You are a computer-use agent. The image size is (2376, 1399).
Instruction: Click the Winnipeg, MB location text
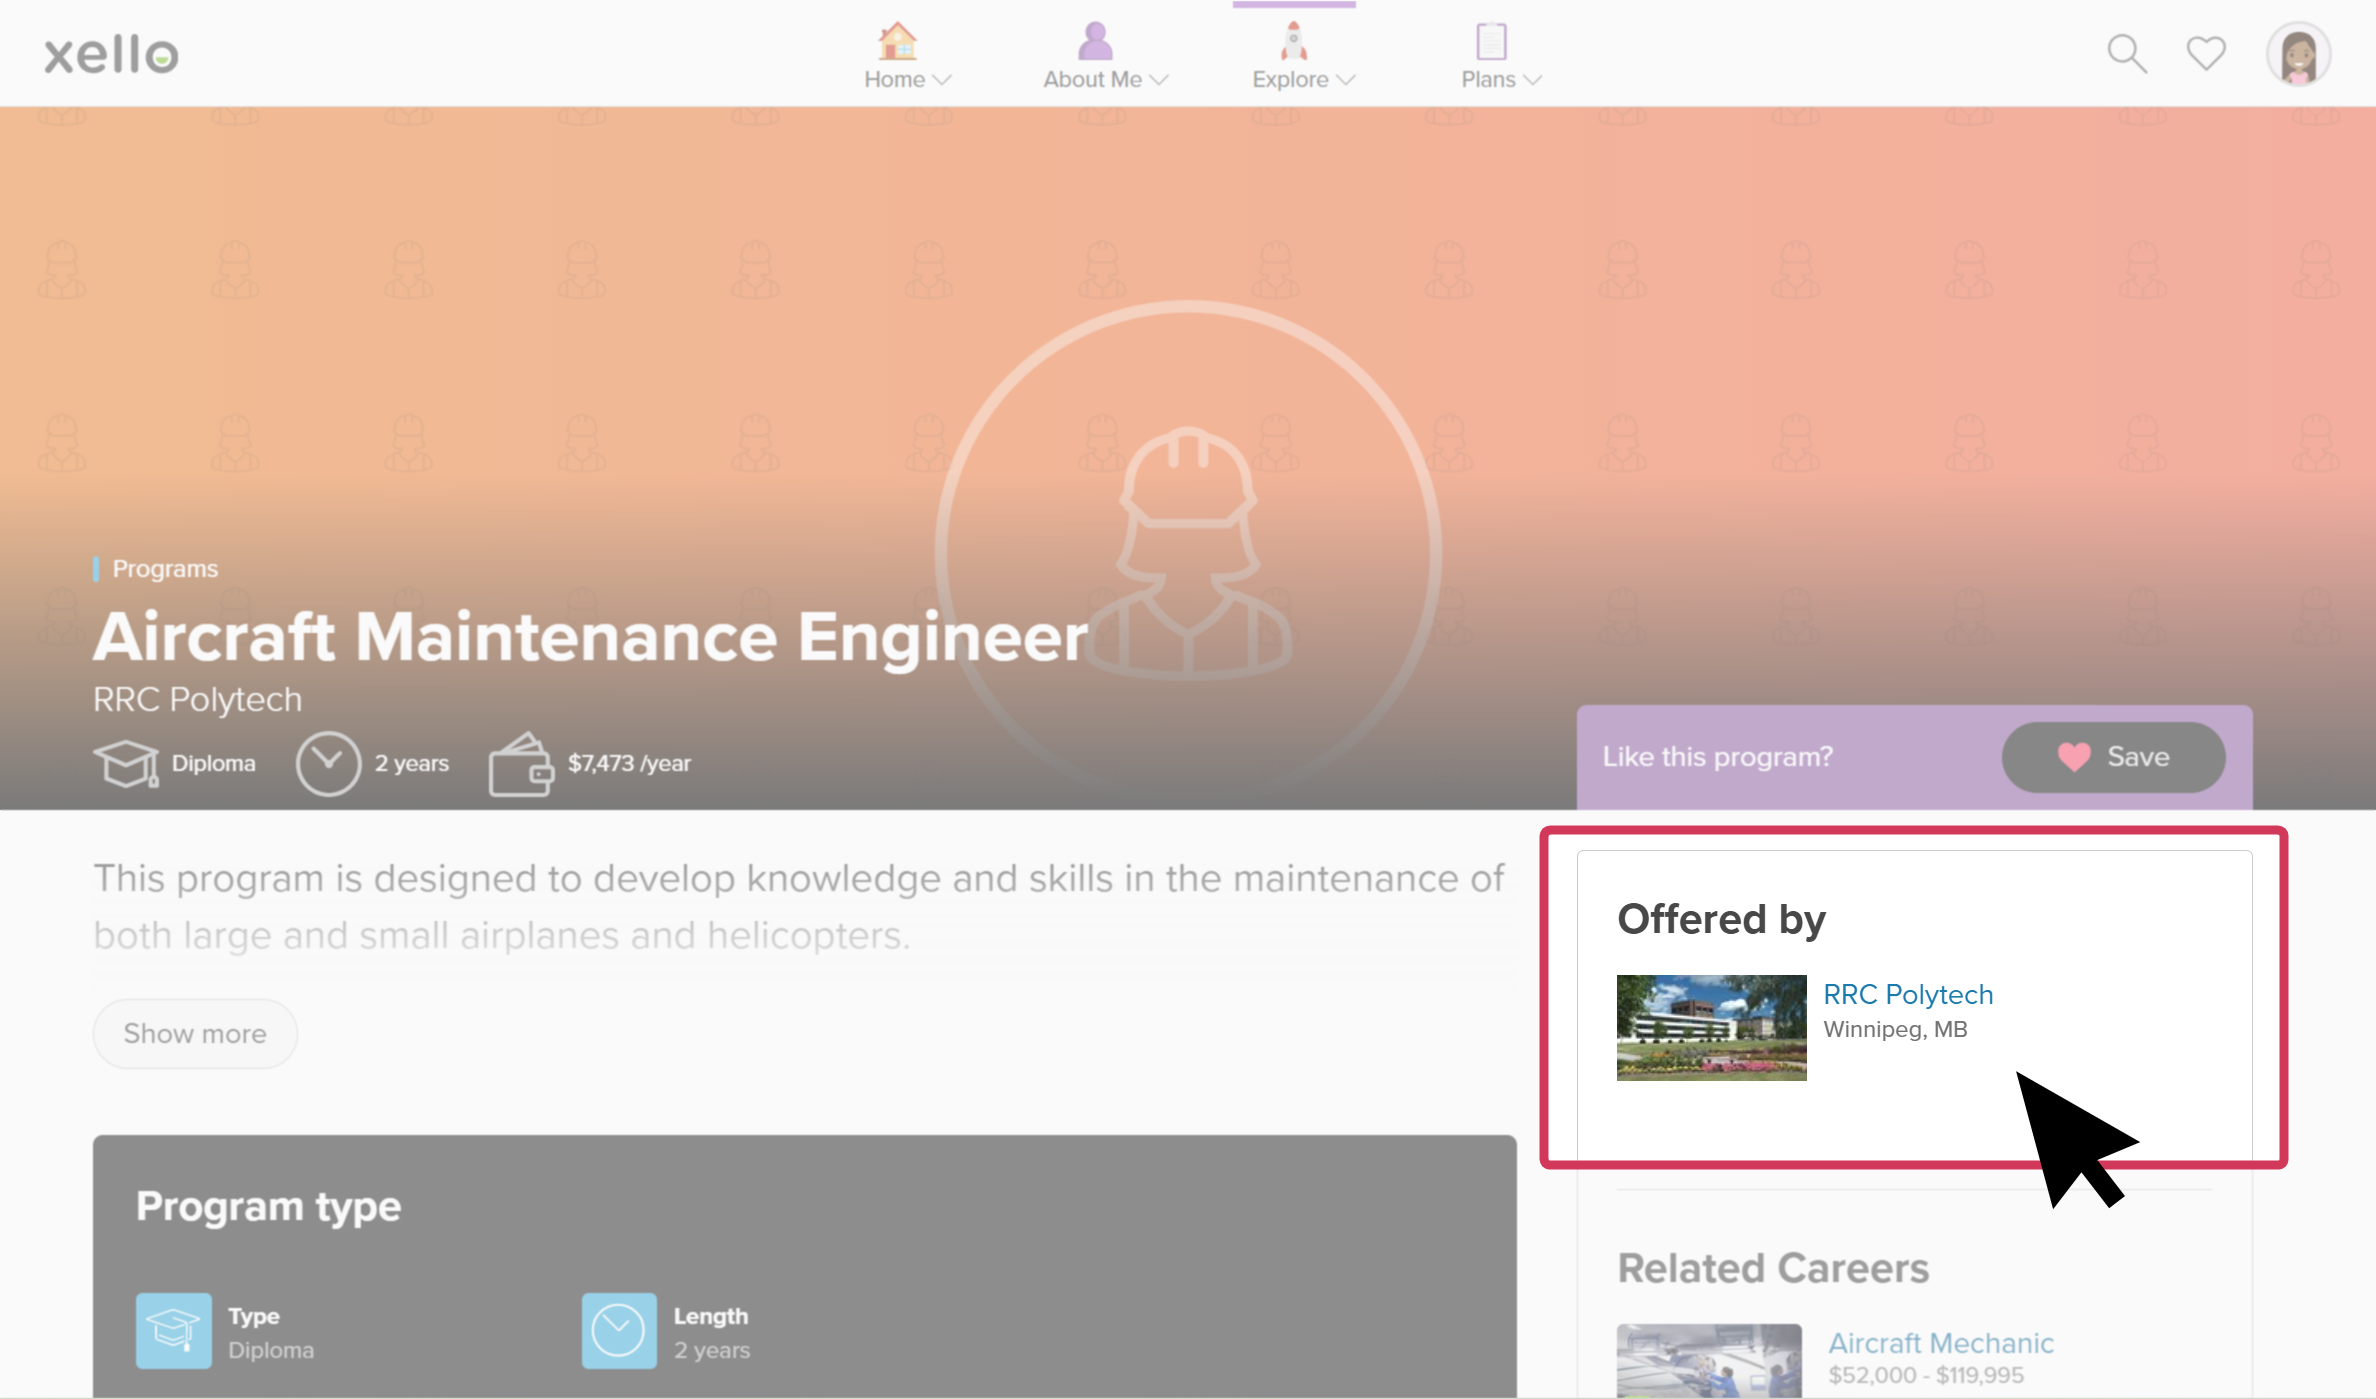click(1895, 1029)
